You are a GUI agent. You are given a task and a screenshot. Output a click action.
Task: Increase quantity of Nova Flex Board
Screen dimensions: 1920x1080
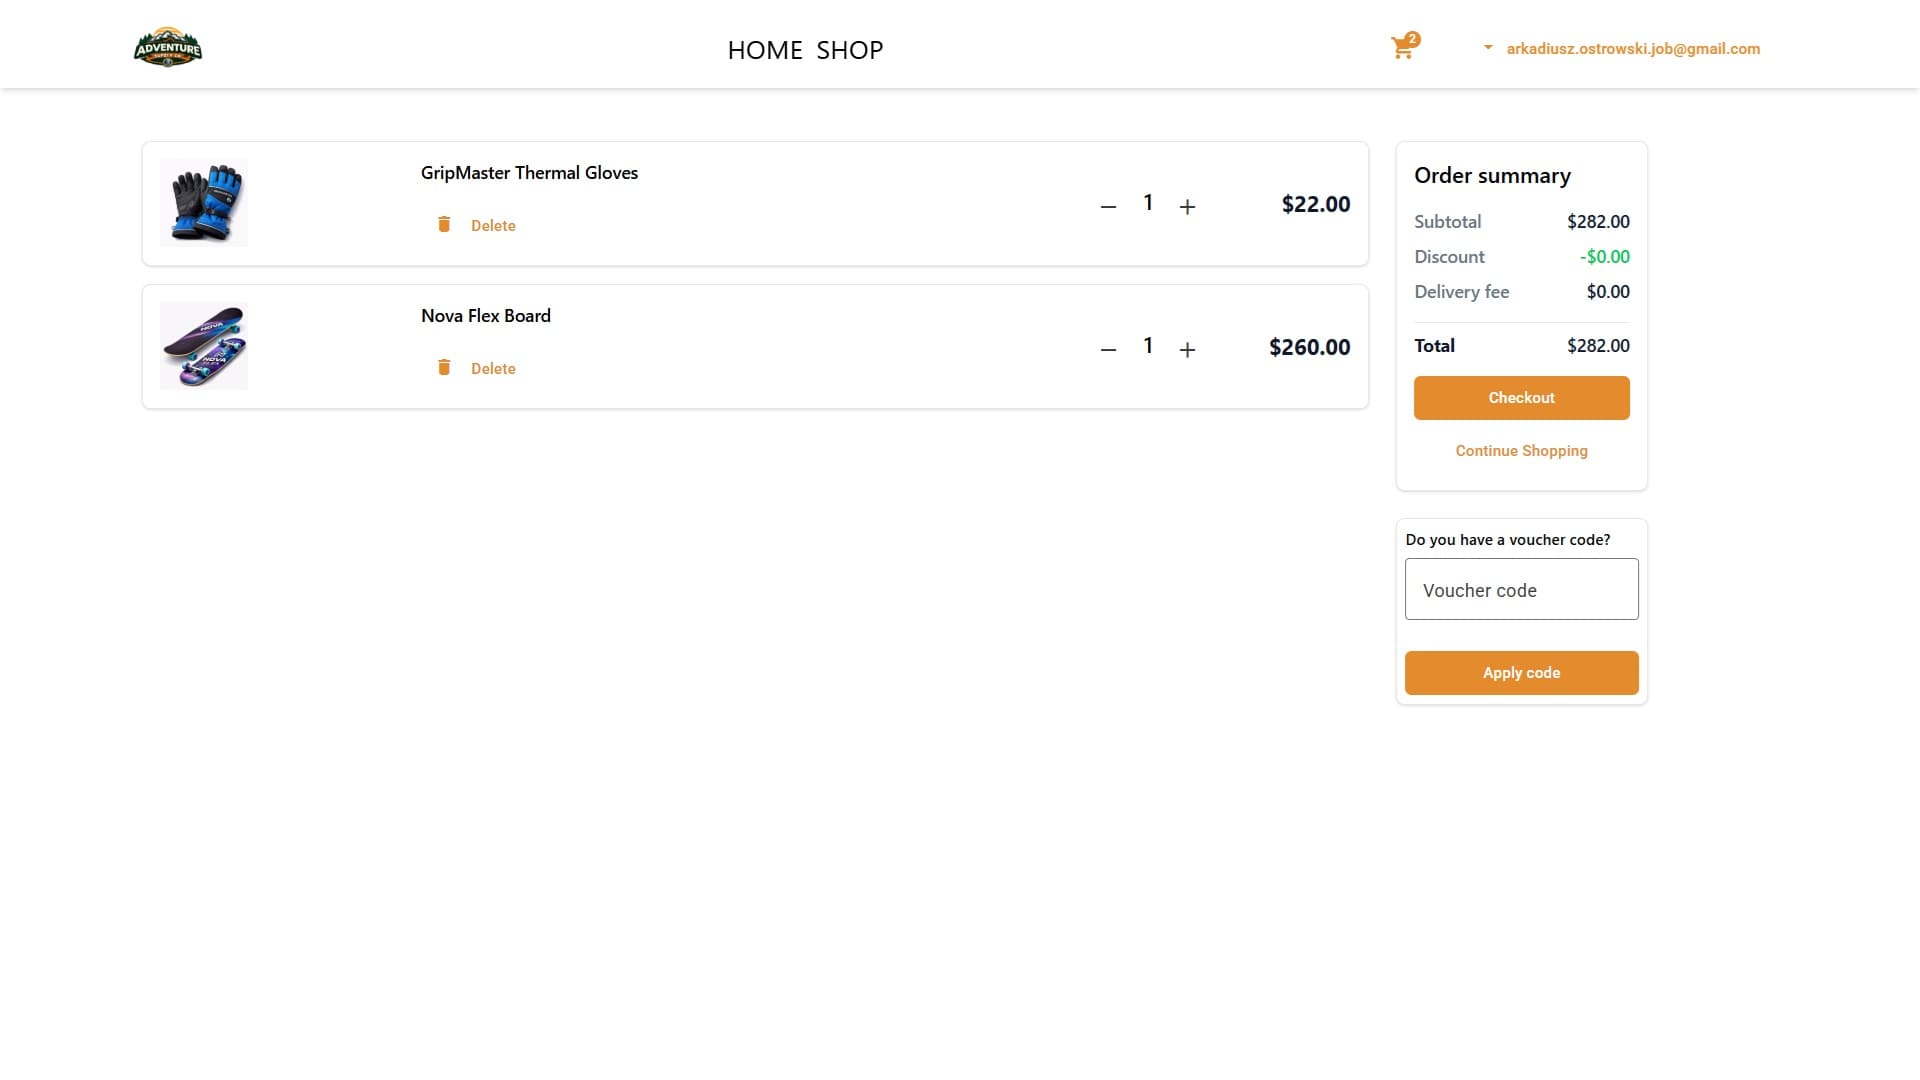pyautogui.click(x=1187, y=350)
